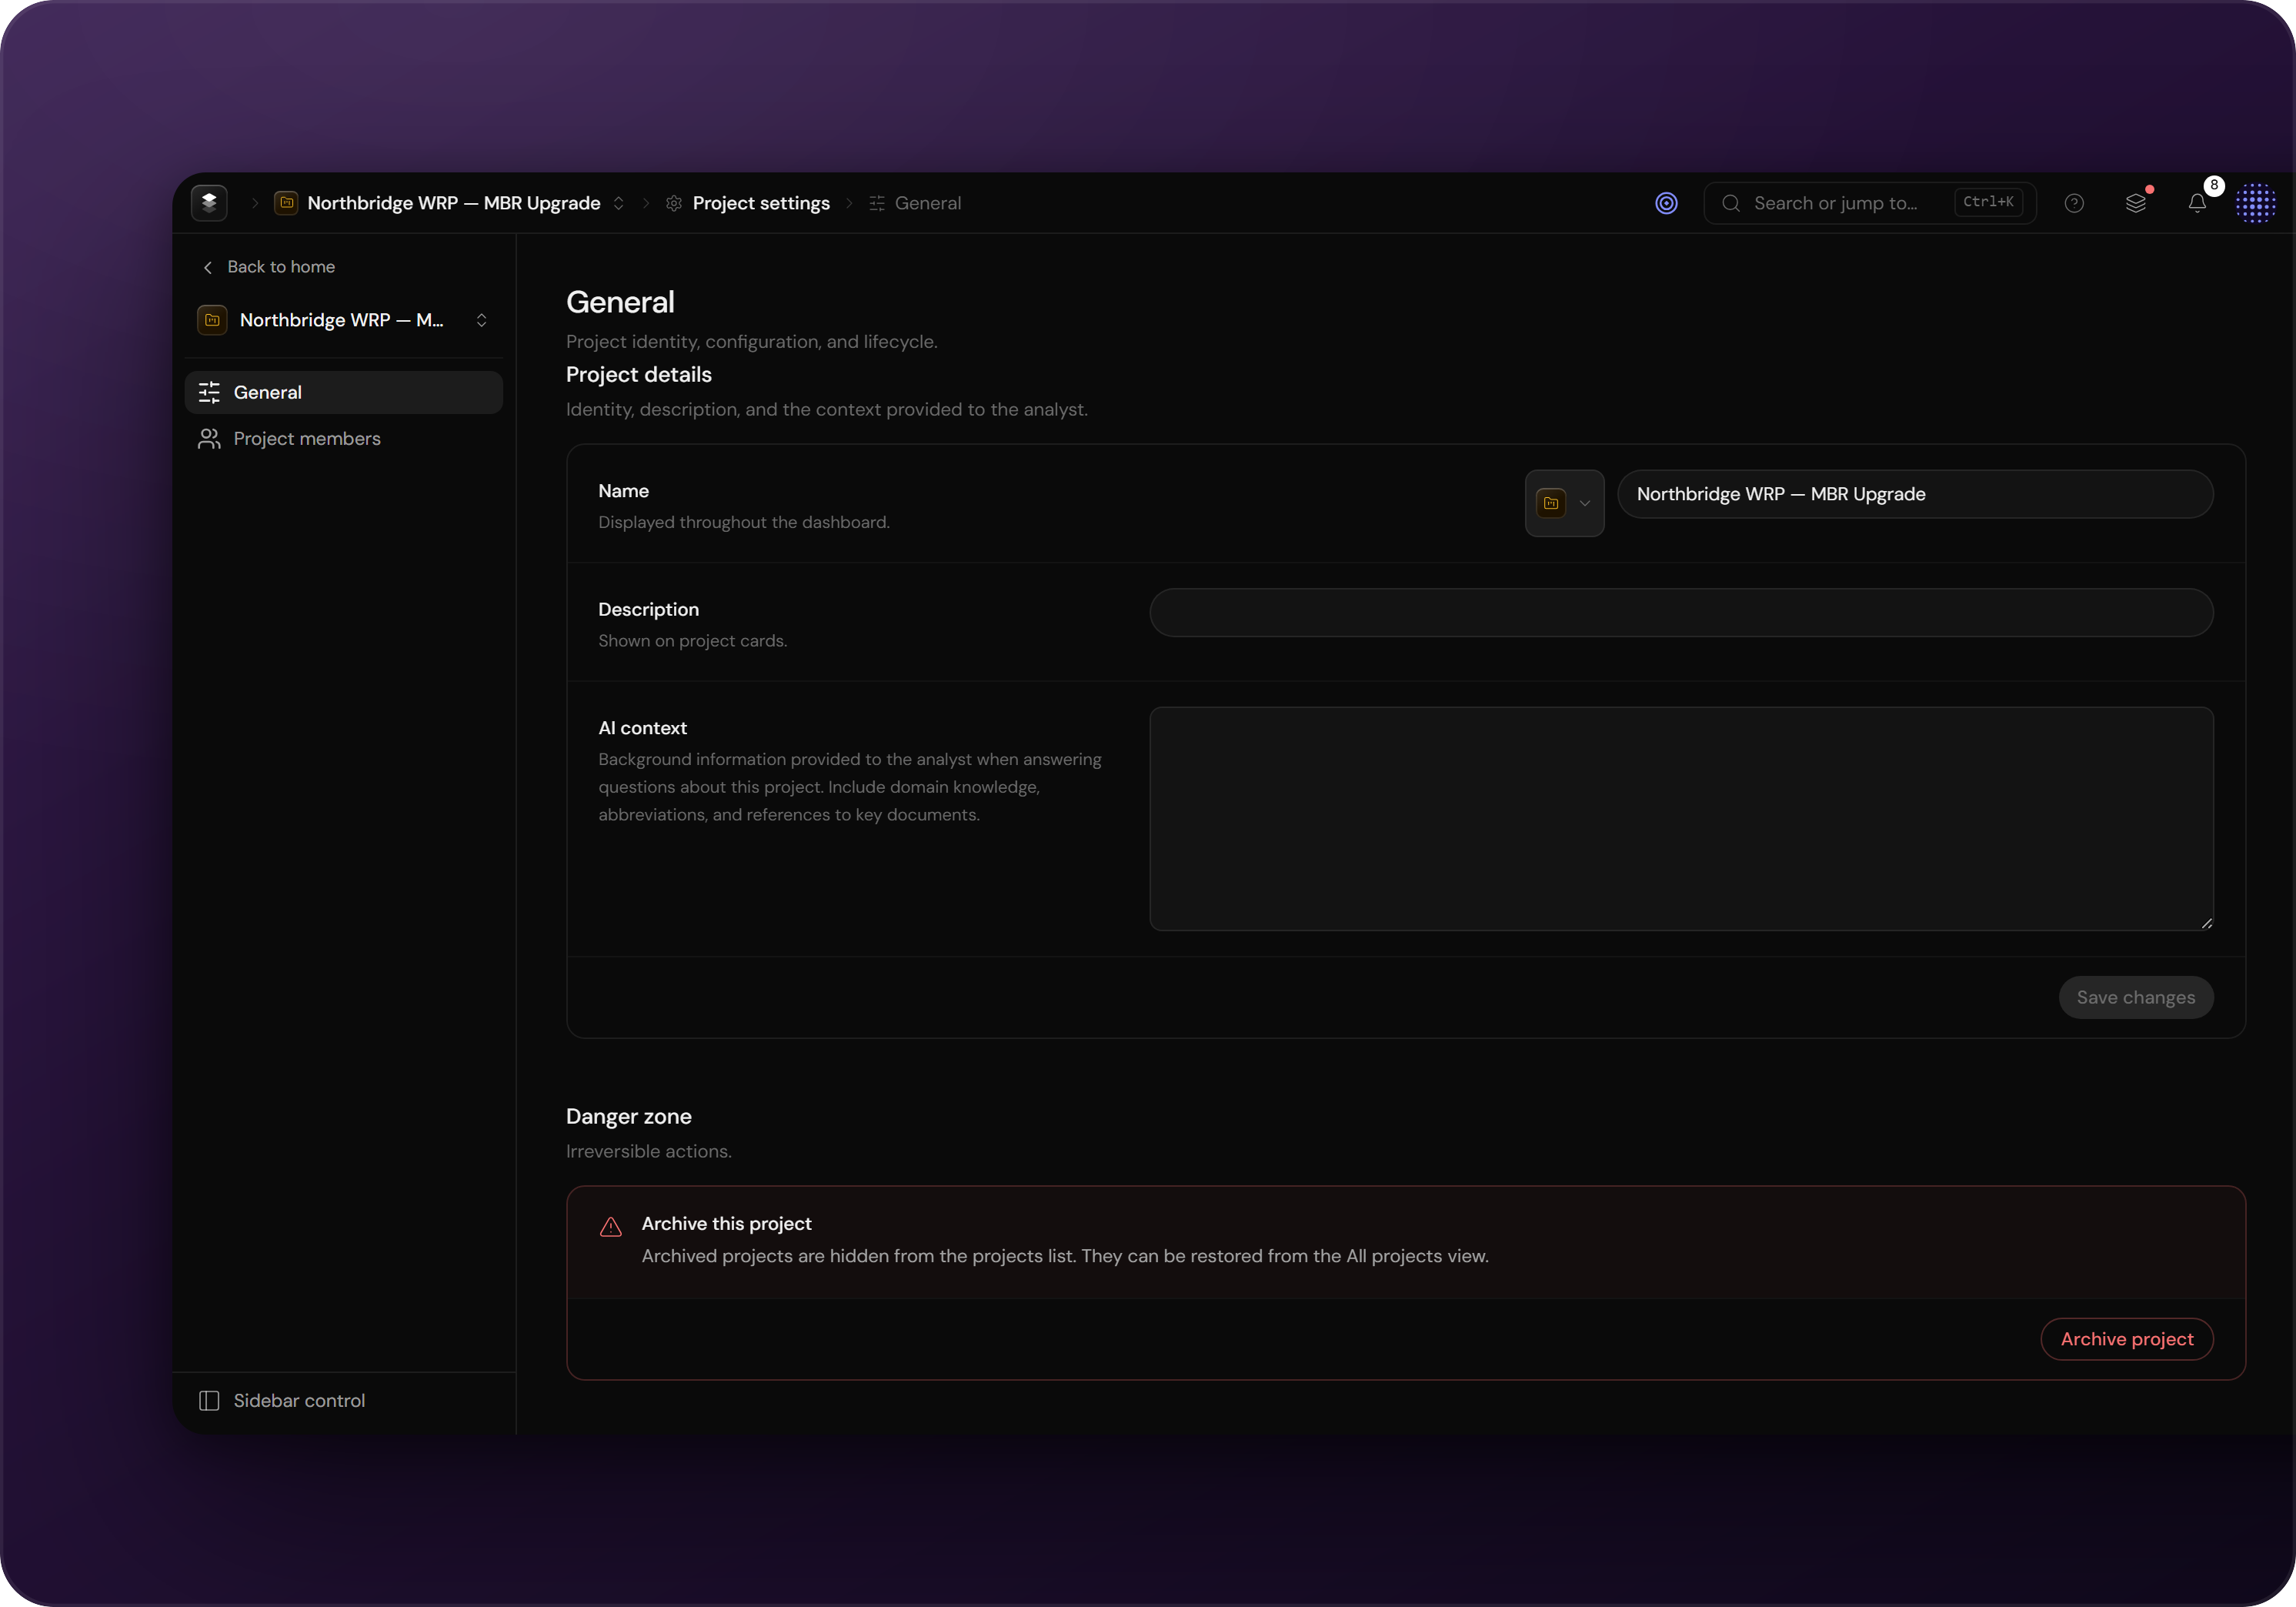Open the dotted user avatar menu
The height and width of the screenshot is (1607, 2296).
point(2256,203)
